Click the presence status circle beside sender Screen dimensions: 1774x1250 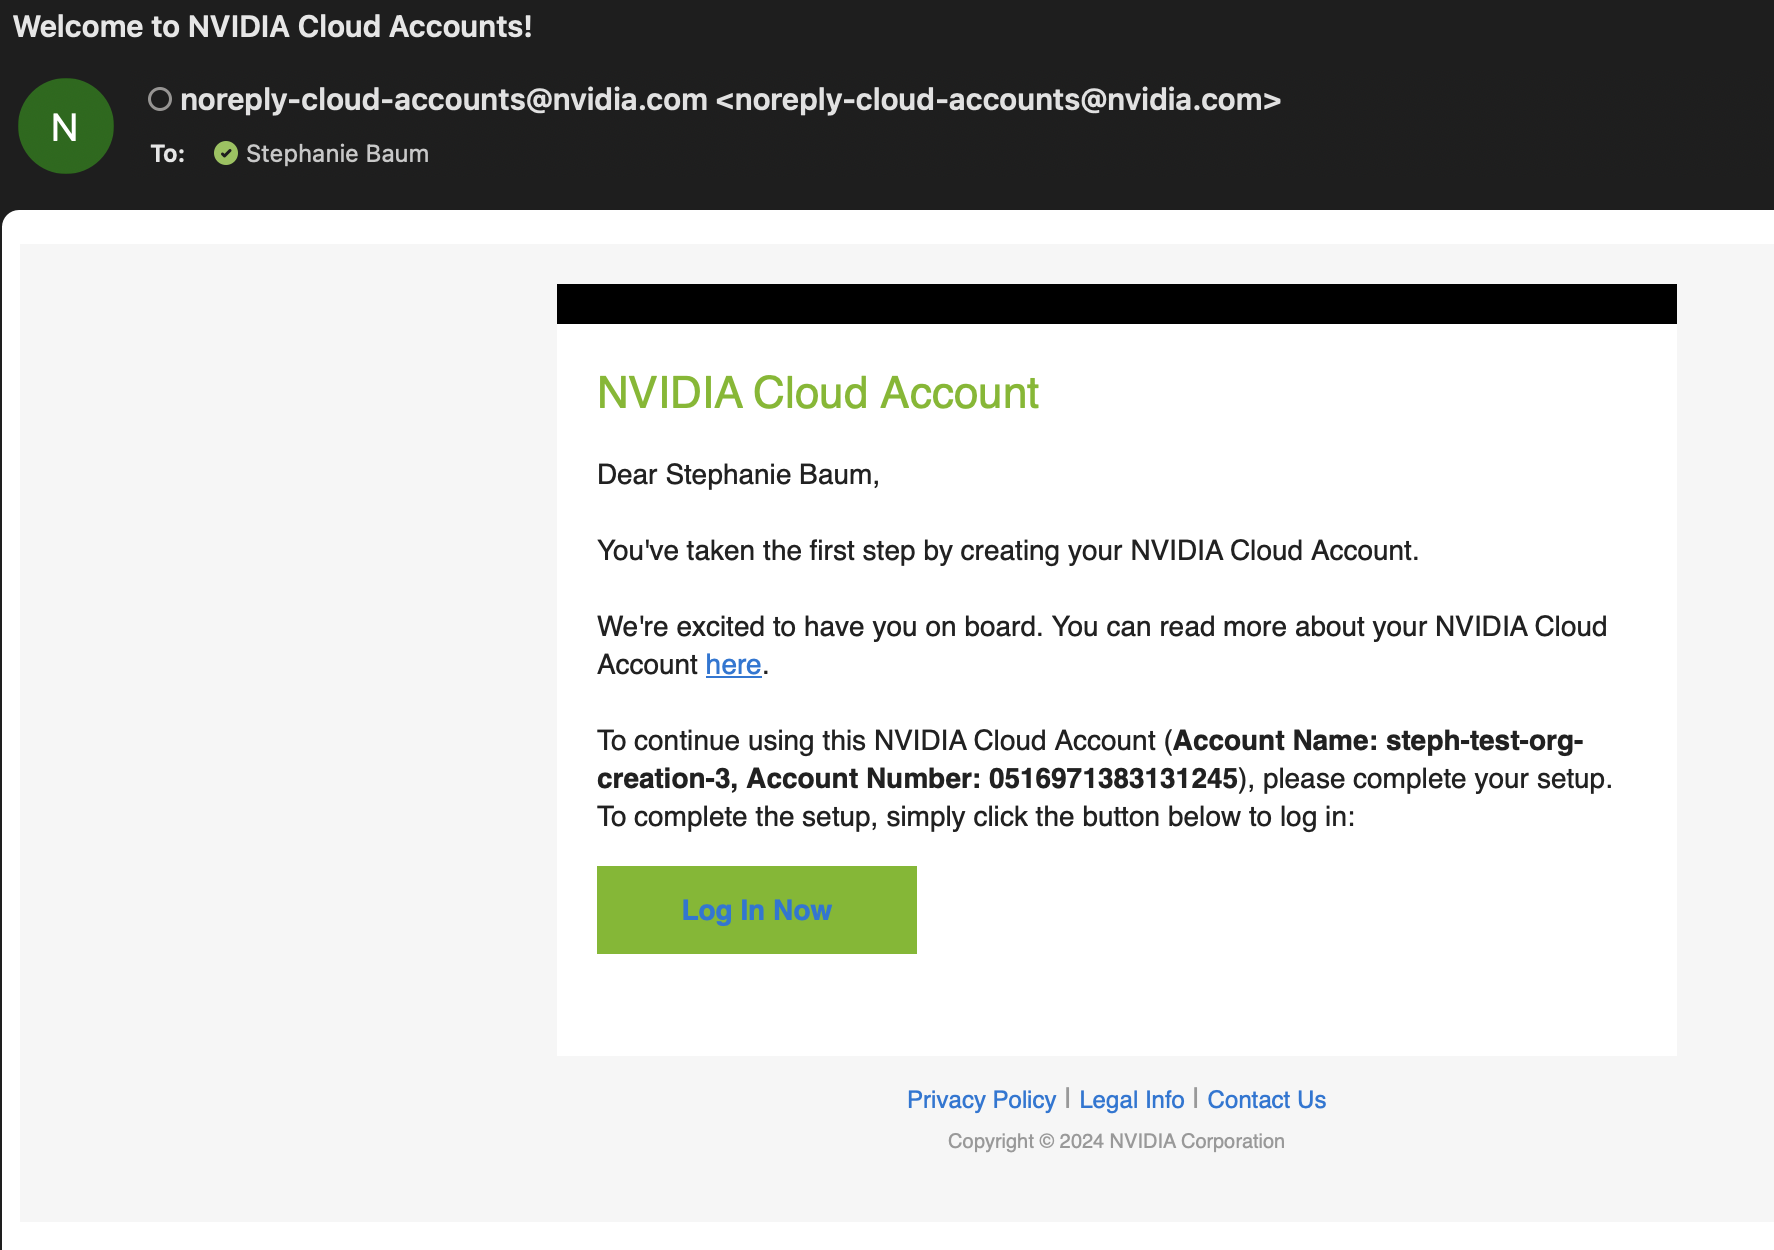pyautogui.click(x=160, y=99)
